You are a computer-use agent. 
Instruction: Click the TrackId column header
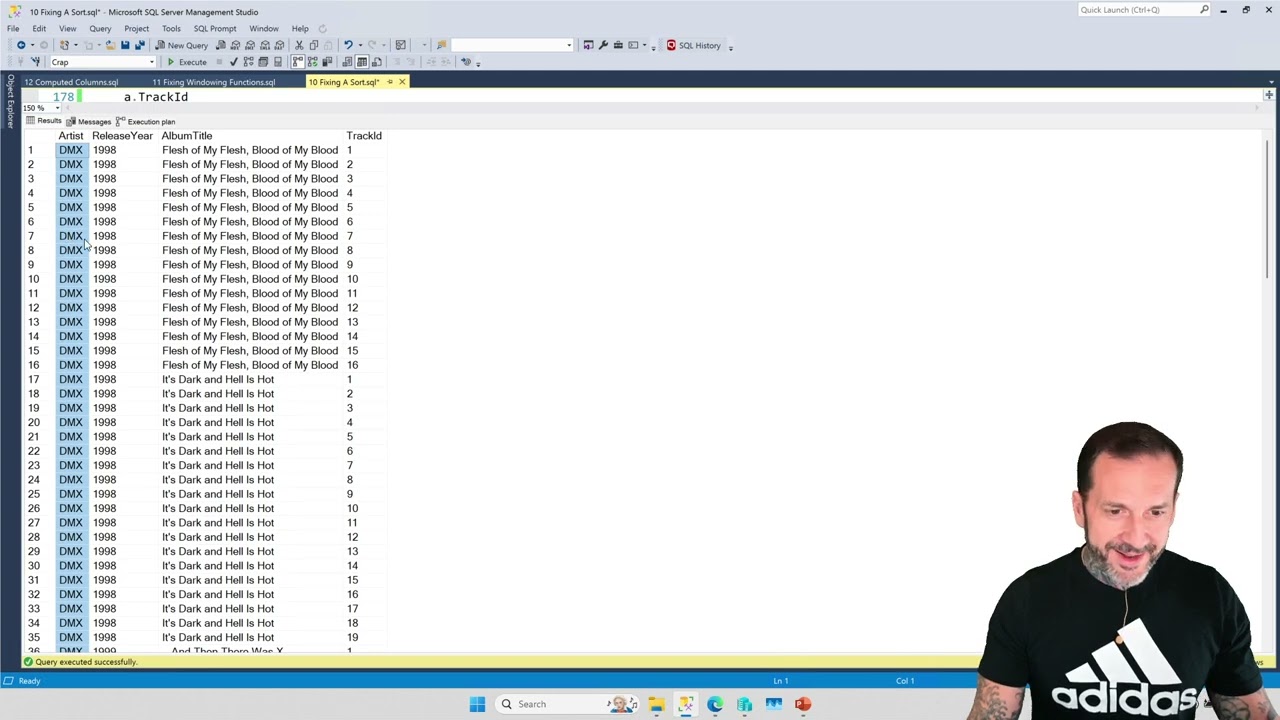364,136
